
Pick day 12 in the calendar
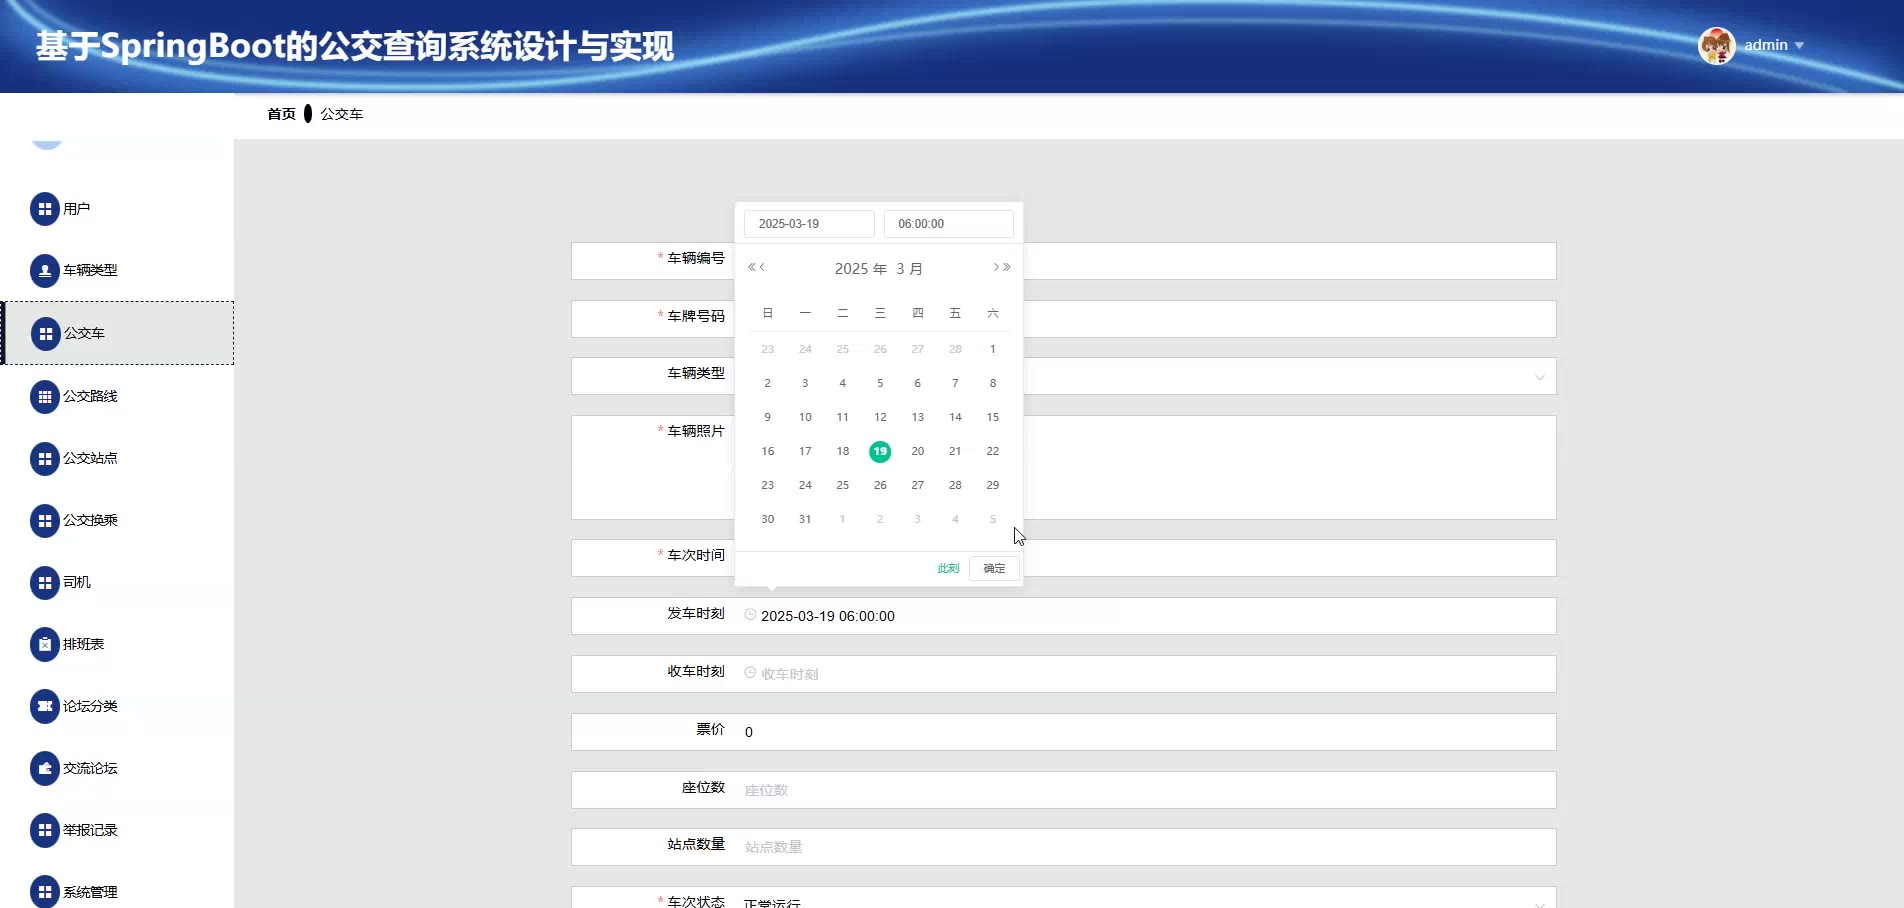(x=880, y=417)
